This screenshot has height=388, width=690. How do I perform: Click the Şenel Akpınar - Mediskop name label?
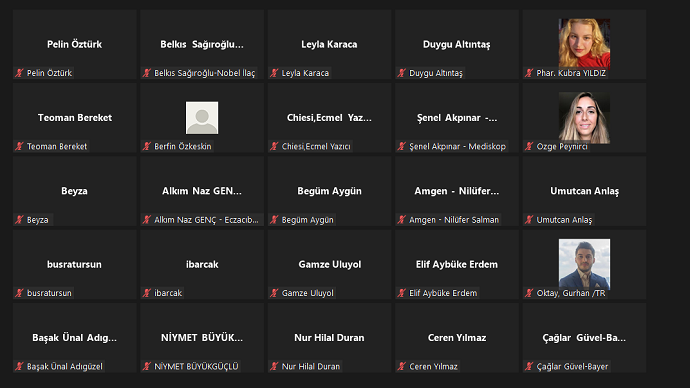coord(457,146)
